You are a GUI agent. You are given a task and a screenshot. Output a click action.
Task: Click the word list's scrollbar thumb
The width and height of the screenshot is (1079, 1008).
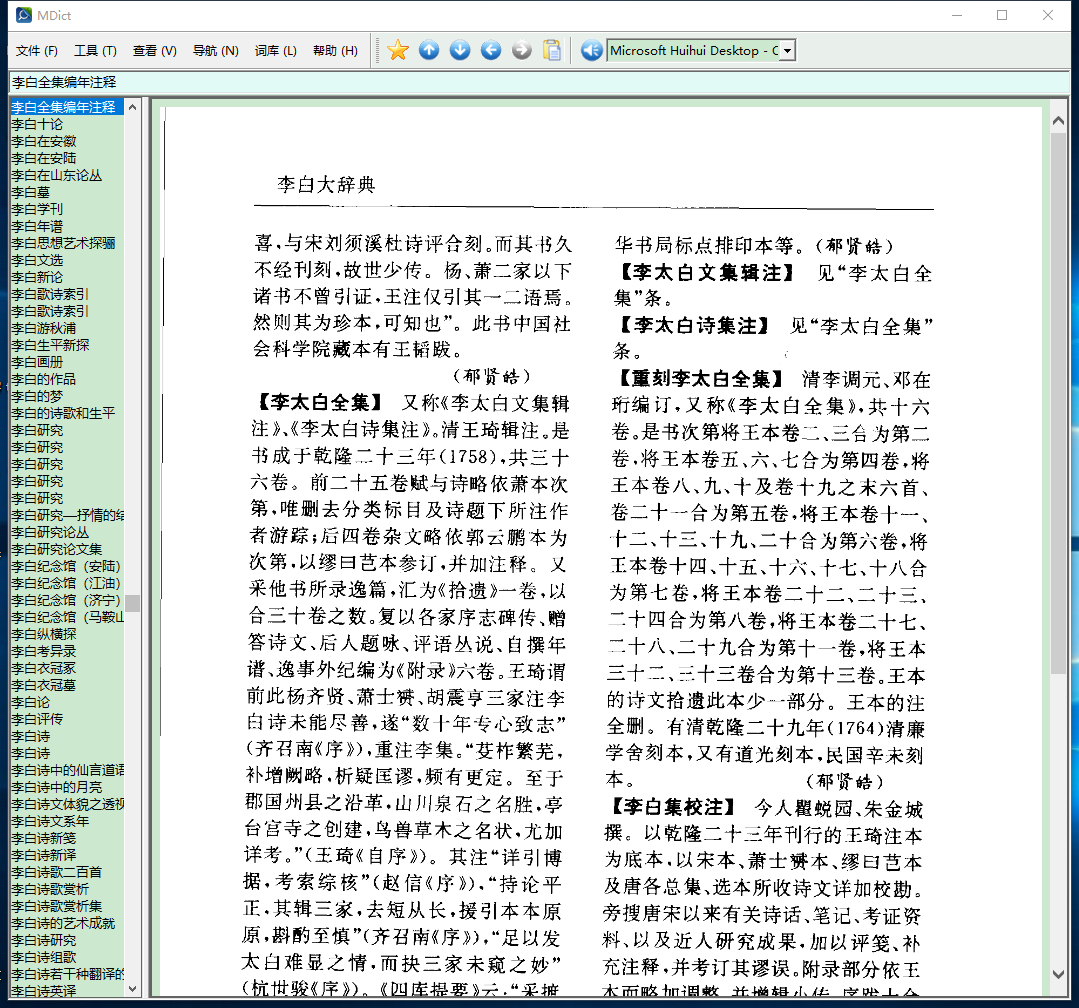pos(133,603)
